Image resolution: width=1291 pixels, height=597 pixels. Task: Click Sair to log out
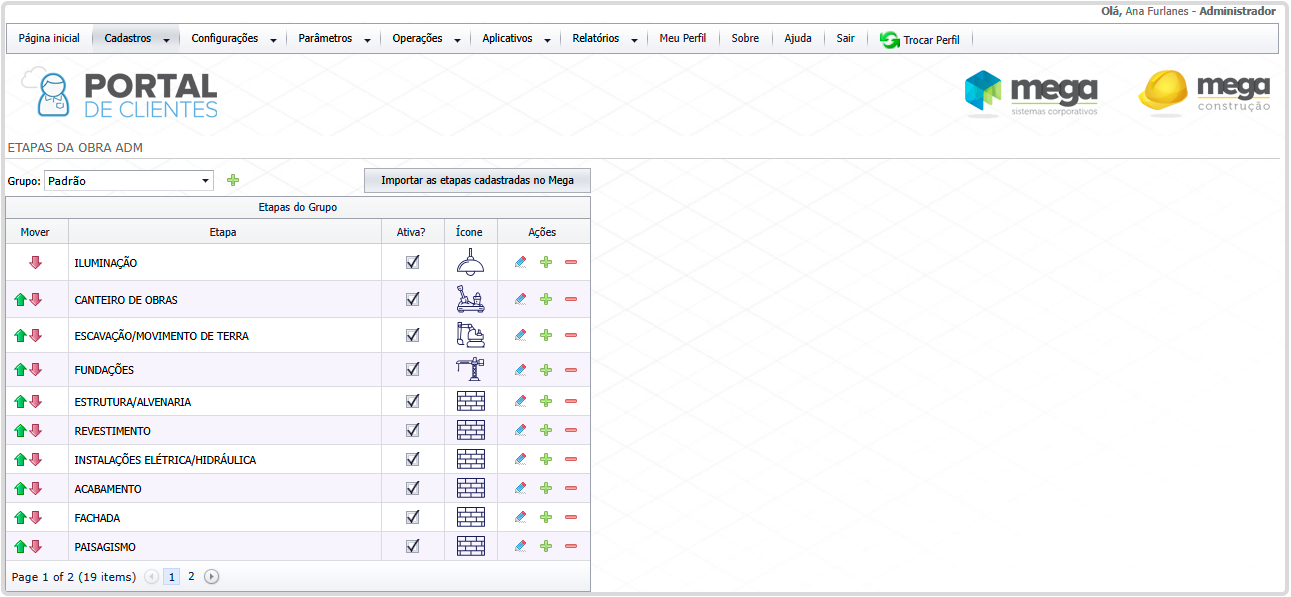pyautogui.click(x=846, y=39)
